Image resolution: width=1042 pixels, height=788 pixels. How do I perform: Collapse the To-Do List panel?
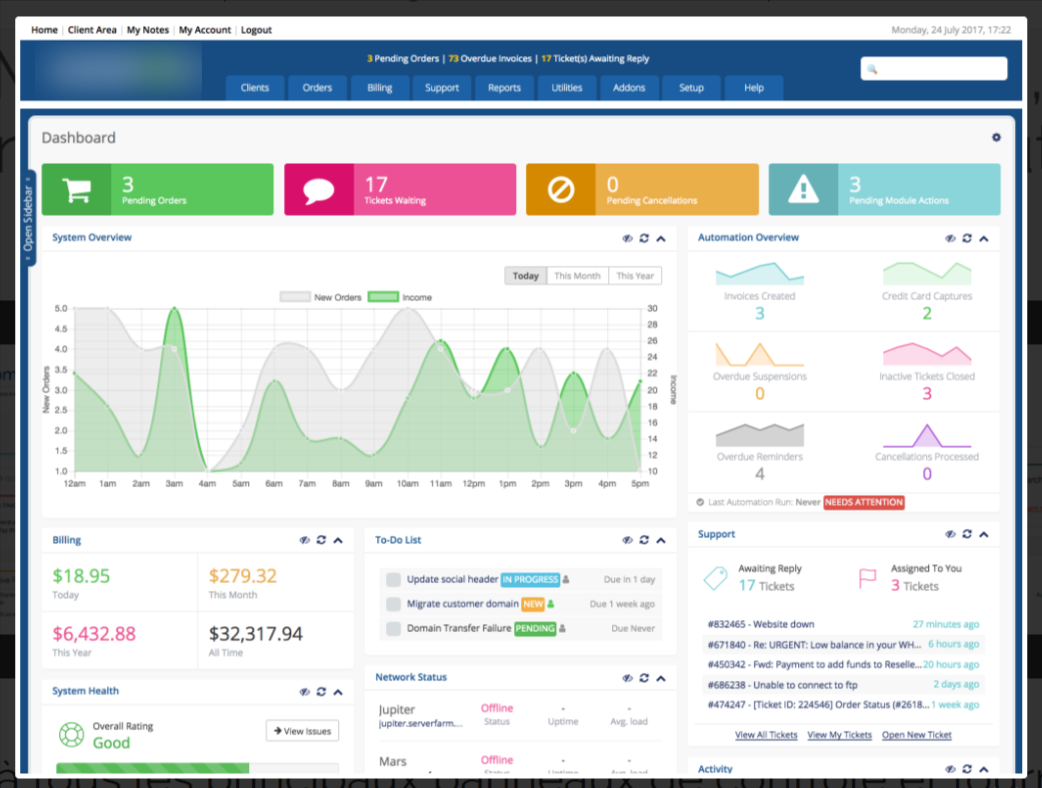661,540
